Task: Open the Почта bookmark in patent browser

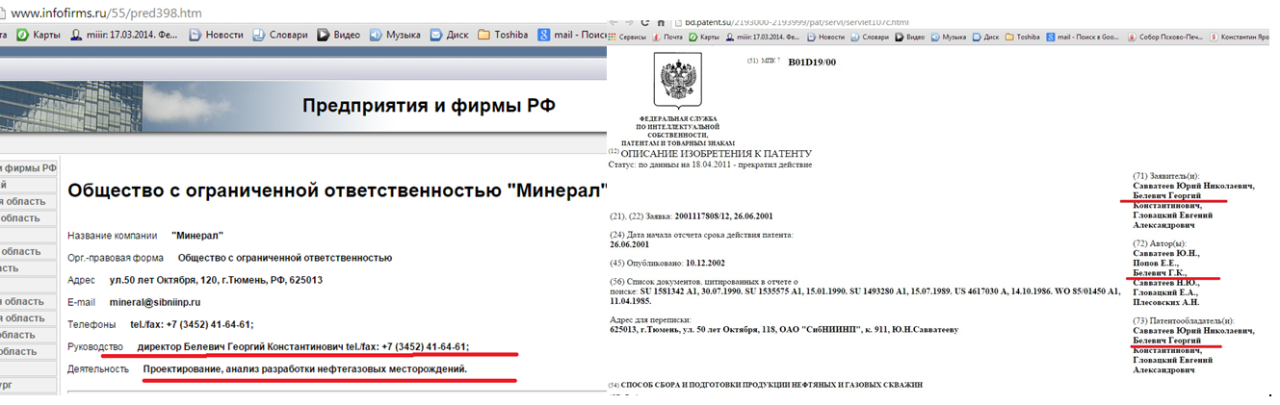Action: pyautogui.click(x=667, y=36)
